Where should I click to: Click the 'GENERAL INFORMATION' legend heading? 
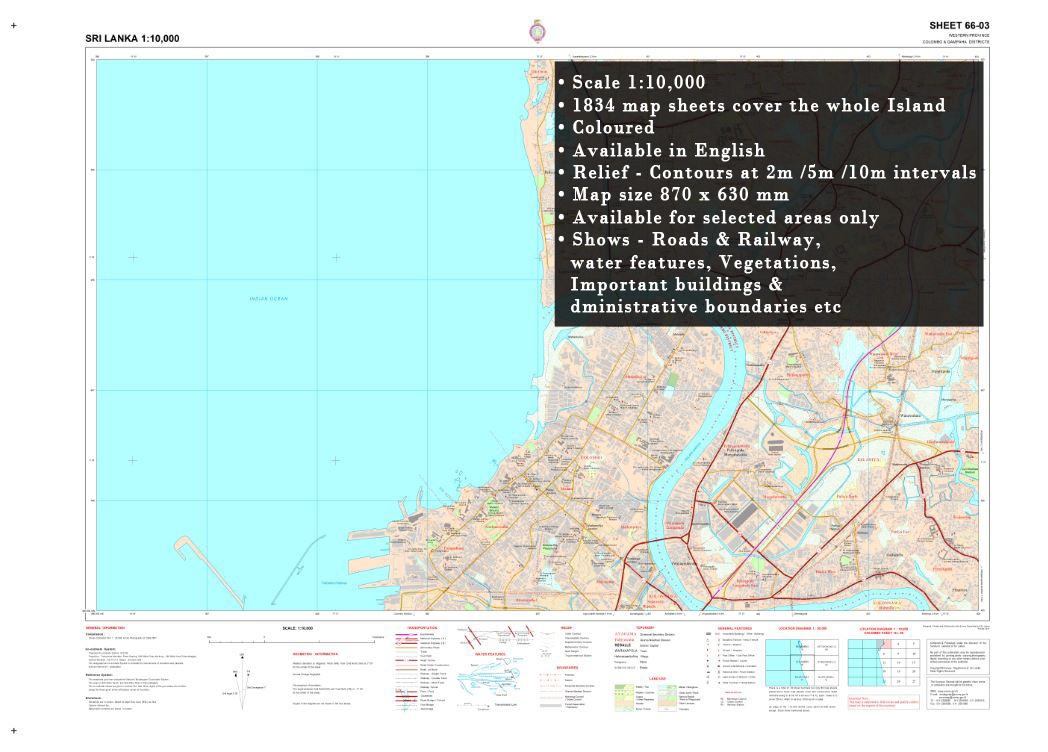coord(106,629)
